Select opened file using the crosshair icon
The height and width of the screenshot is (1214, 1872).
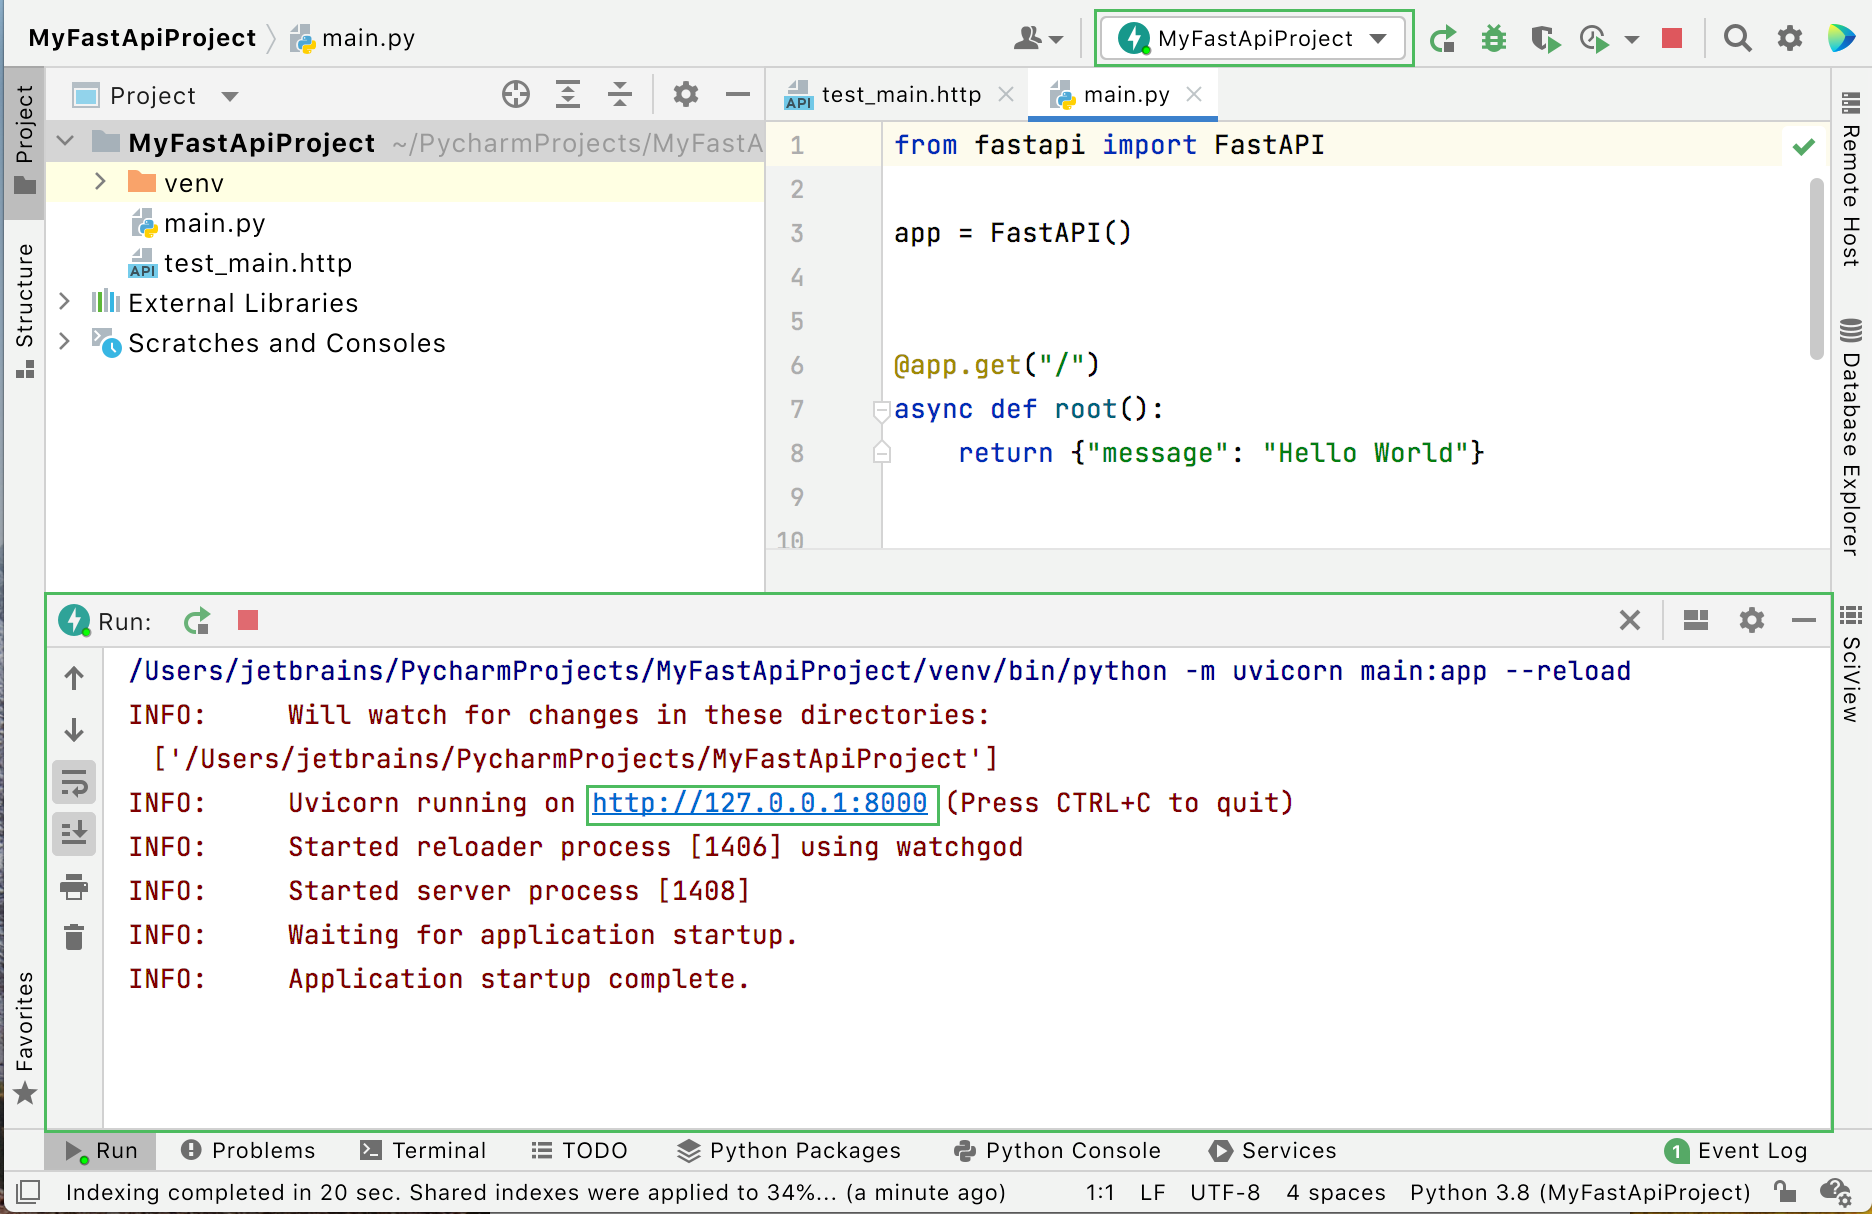tap(515, 95)
